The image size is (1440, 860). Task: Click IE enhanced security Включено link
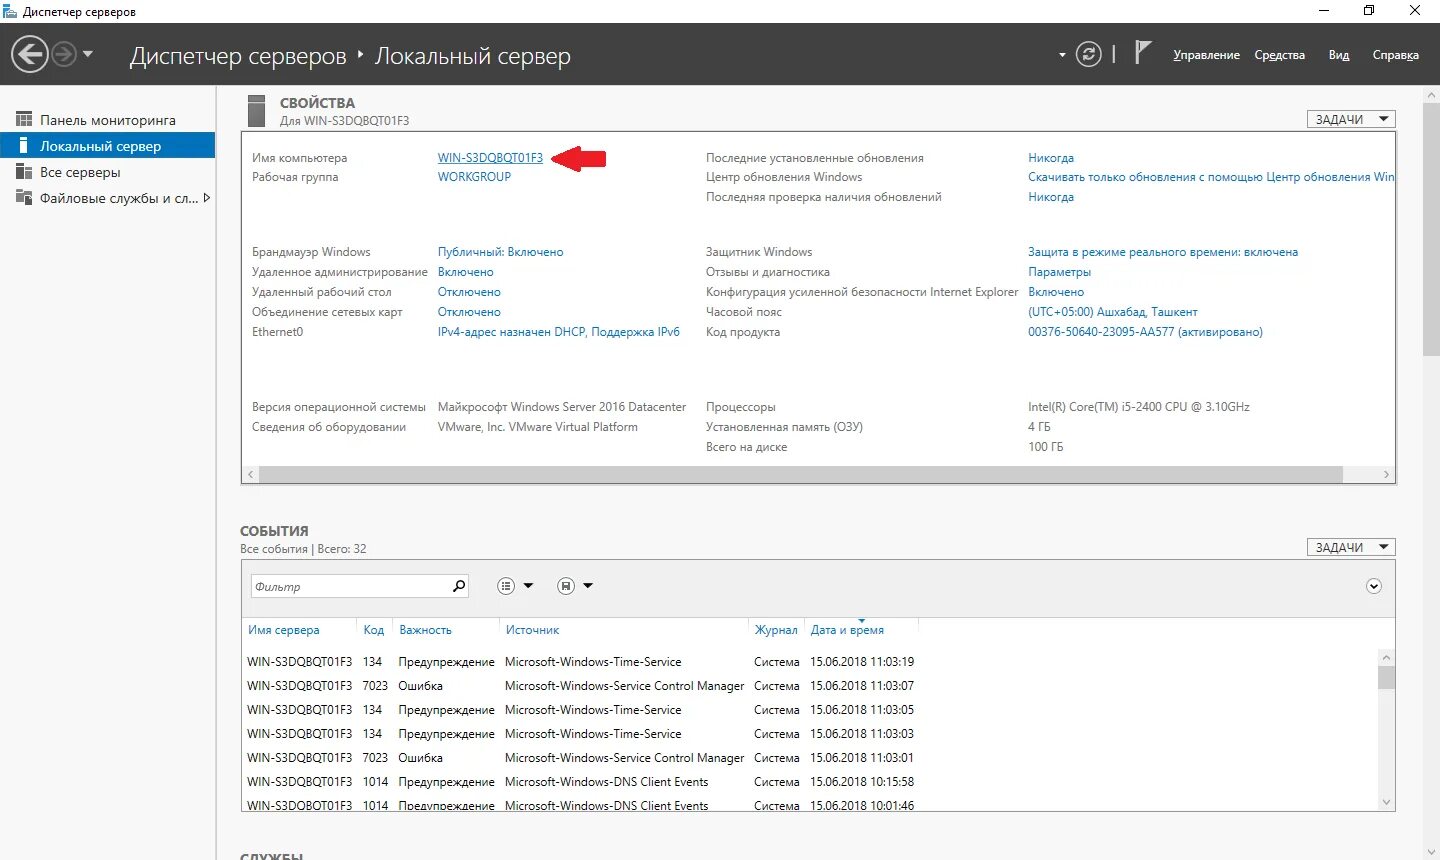pyautogui.click(x=1056, y=292)
